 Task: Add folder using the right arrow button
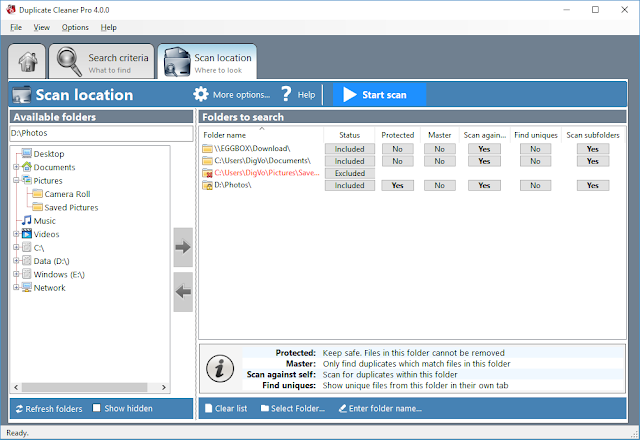183,247
